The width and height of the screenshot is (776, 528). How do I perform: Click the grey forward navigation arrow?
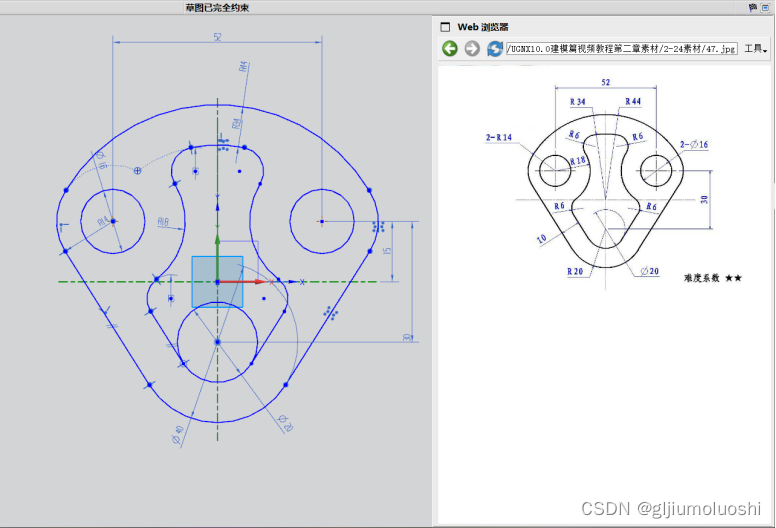click(x=472, y=48)
